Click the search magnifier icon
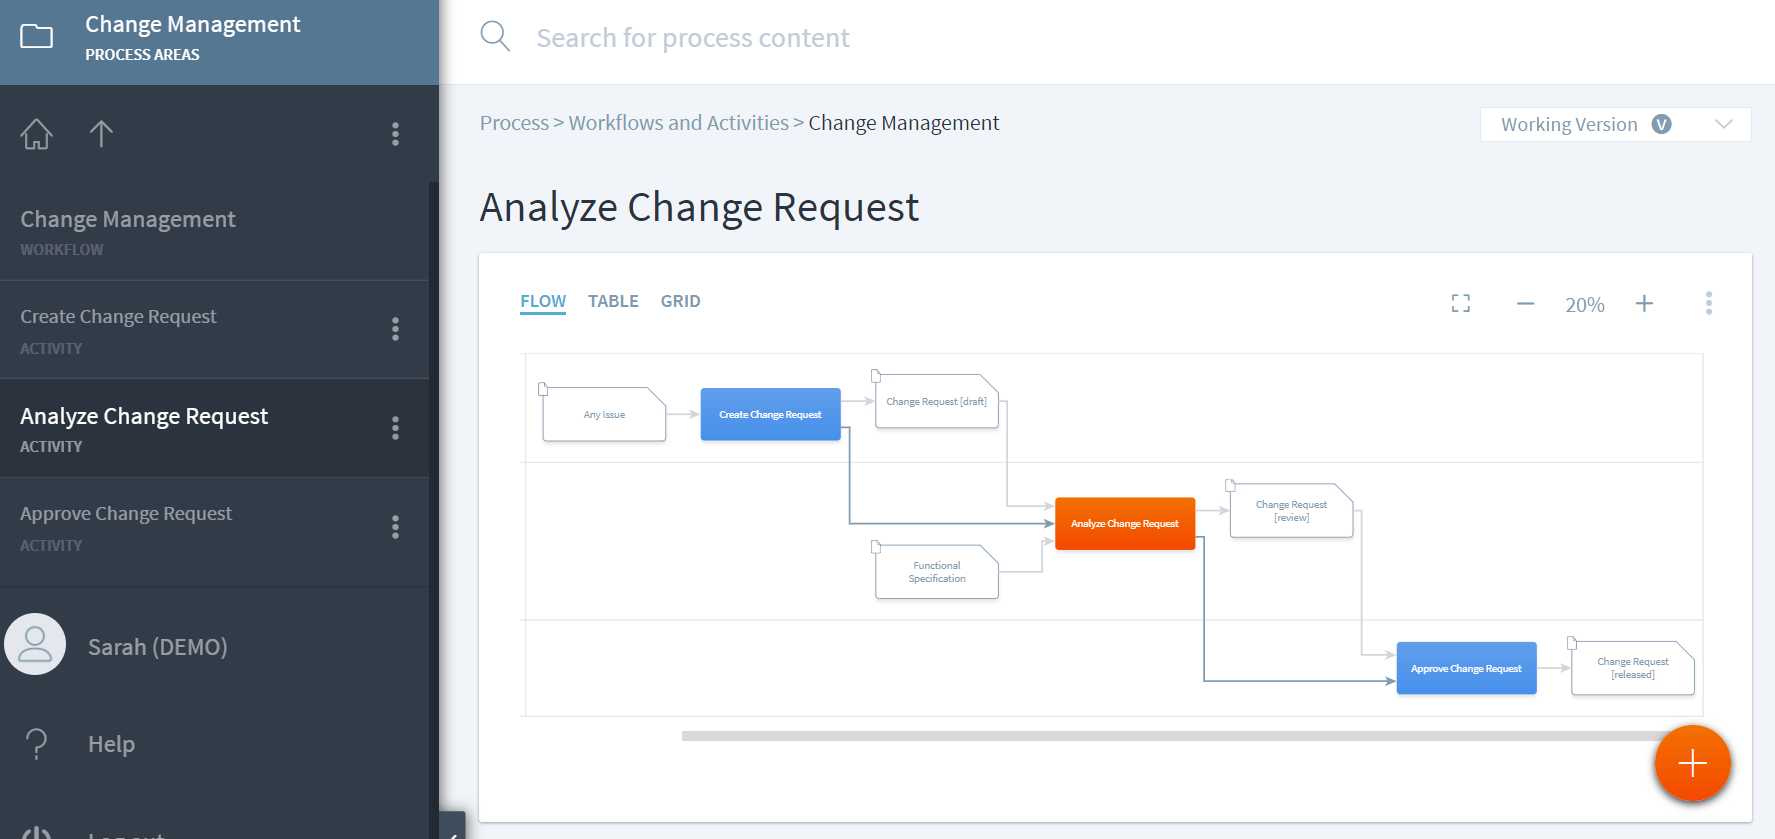 point(495,37)
